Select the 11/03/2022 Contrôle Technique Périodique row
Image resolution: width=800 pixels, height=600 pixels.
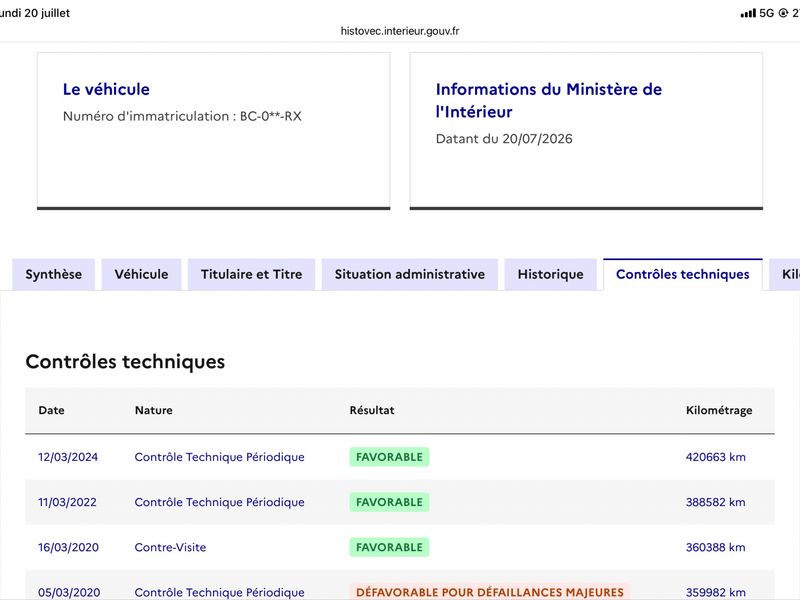[400, 502]
